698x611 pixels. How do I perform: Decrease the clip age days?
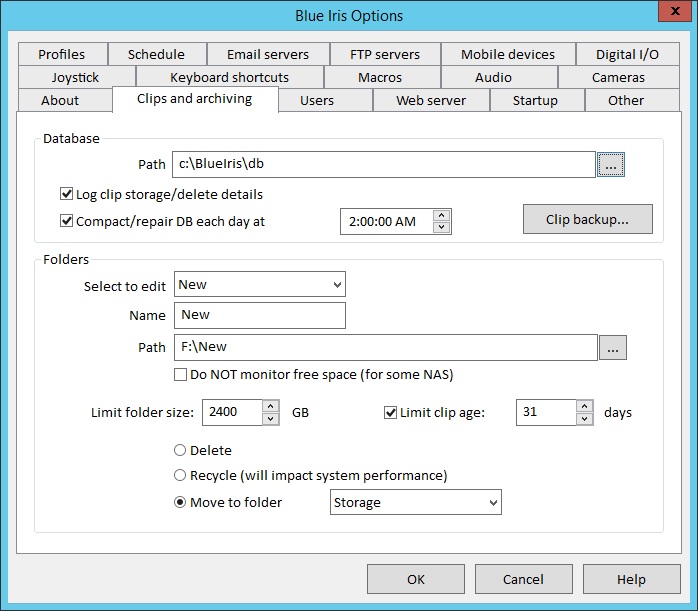click(x=584, y=418)
